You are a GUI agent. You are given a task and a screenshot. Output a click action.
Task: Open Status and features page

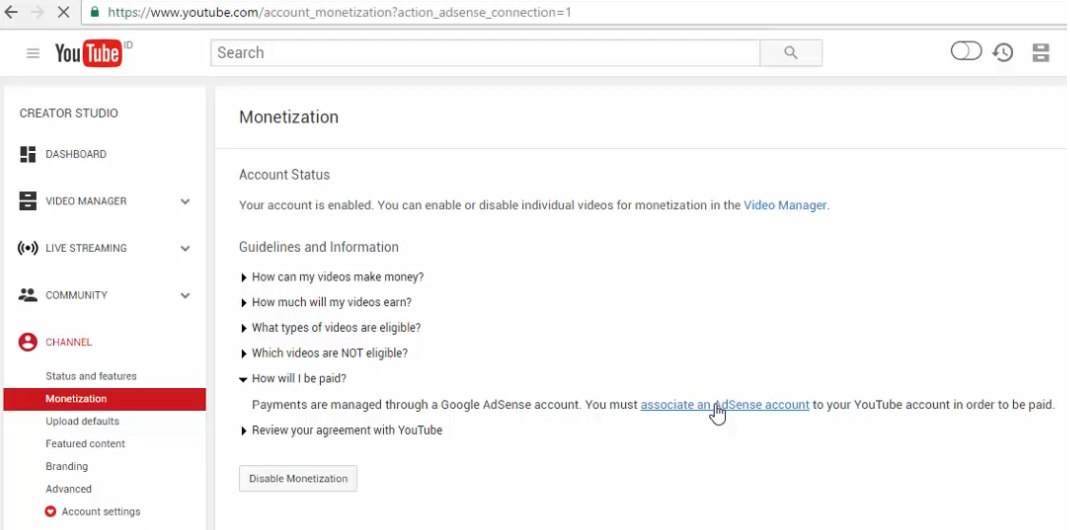pos(91,376)
